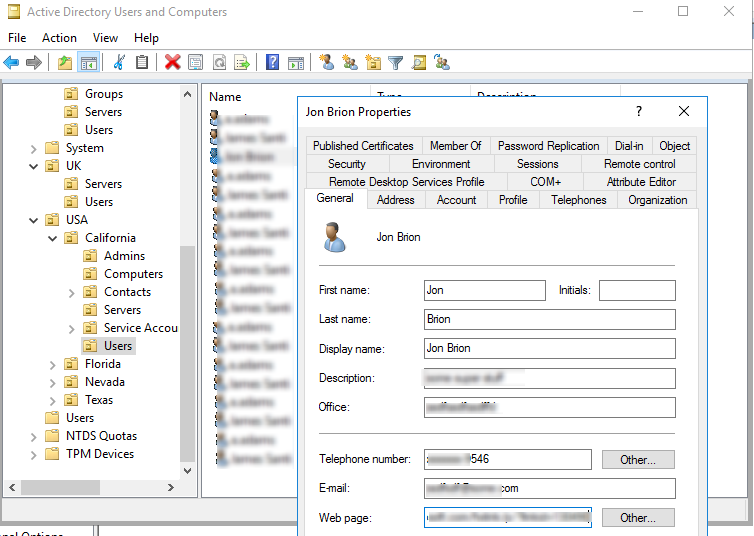The width and height of the screenshot is (754, 536).
Task: Expand the Florida tree node
Action: 52,365
